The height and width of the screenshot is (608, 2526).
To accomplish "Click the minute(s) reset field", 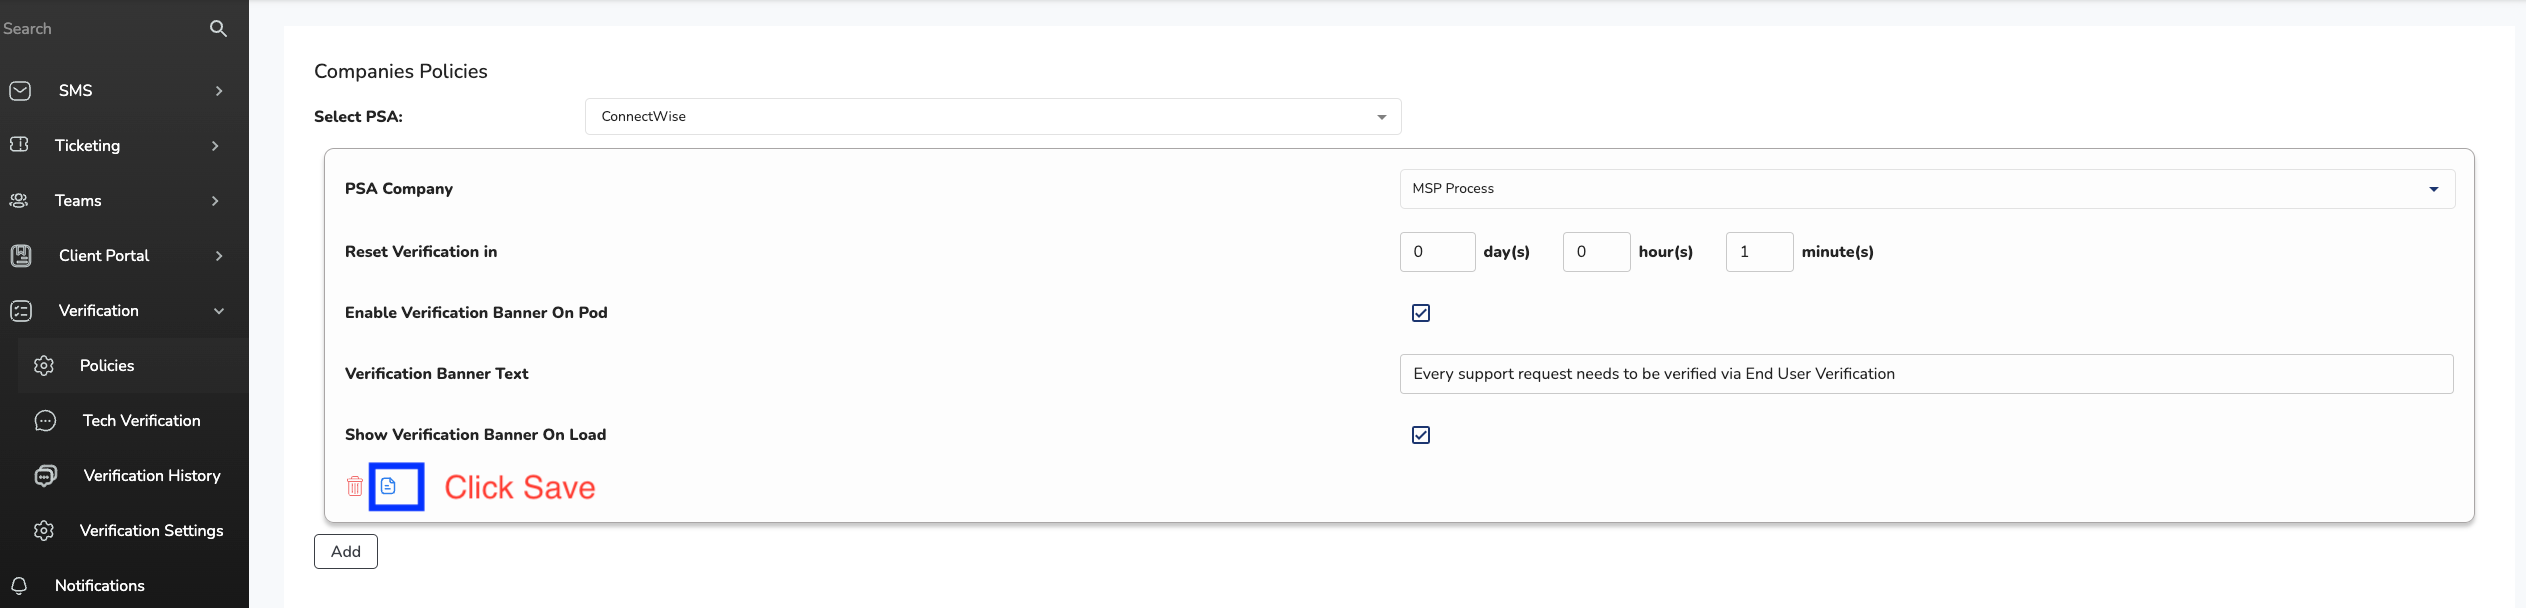I will coord(1759,252).
